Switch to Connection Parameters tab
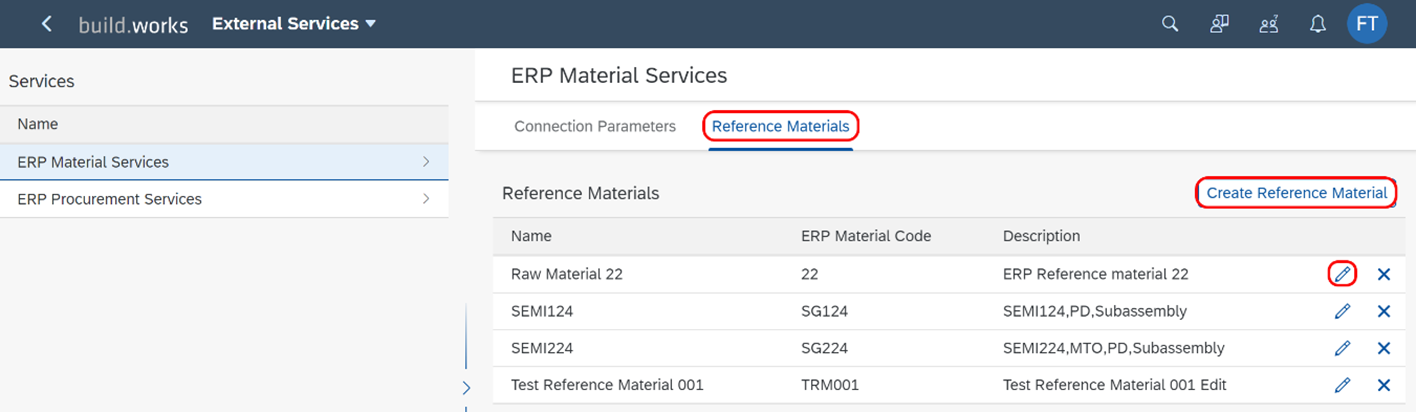This screenshot has height=412, width=1416. pos(595,127)
